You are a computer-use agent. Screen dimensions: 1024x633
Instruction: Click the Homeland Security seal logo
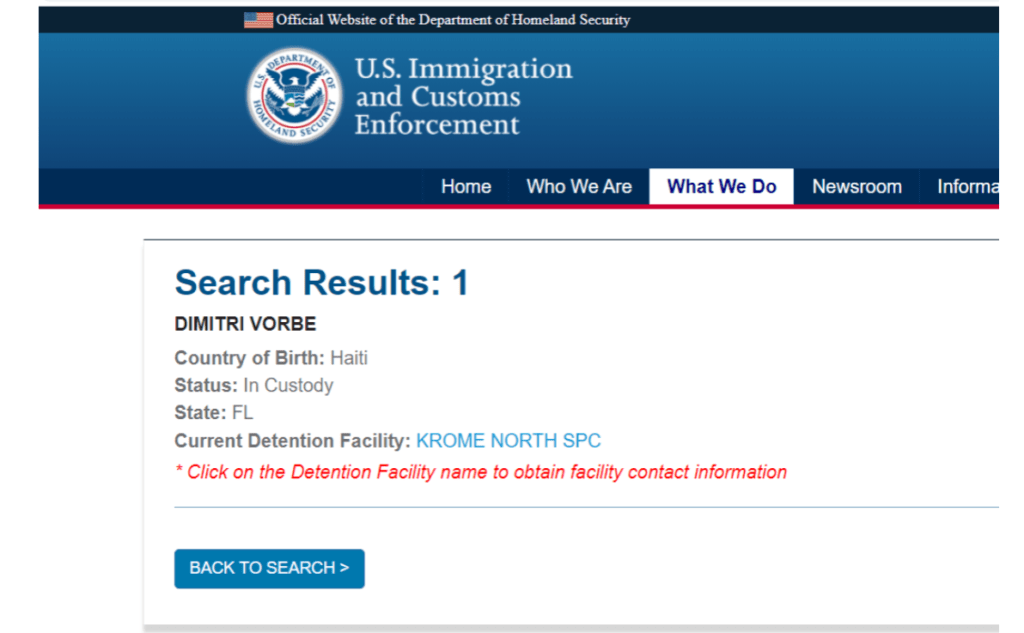(294, 96)
